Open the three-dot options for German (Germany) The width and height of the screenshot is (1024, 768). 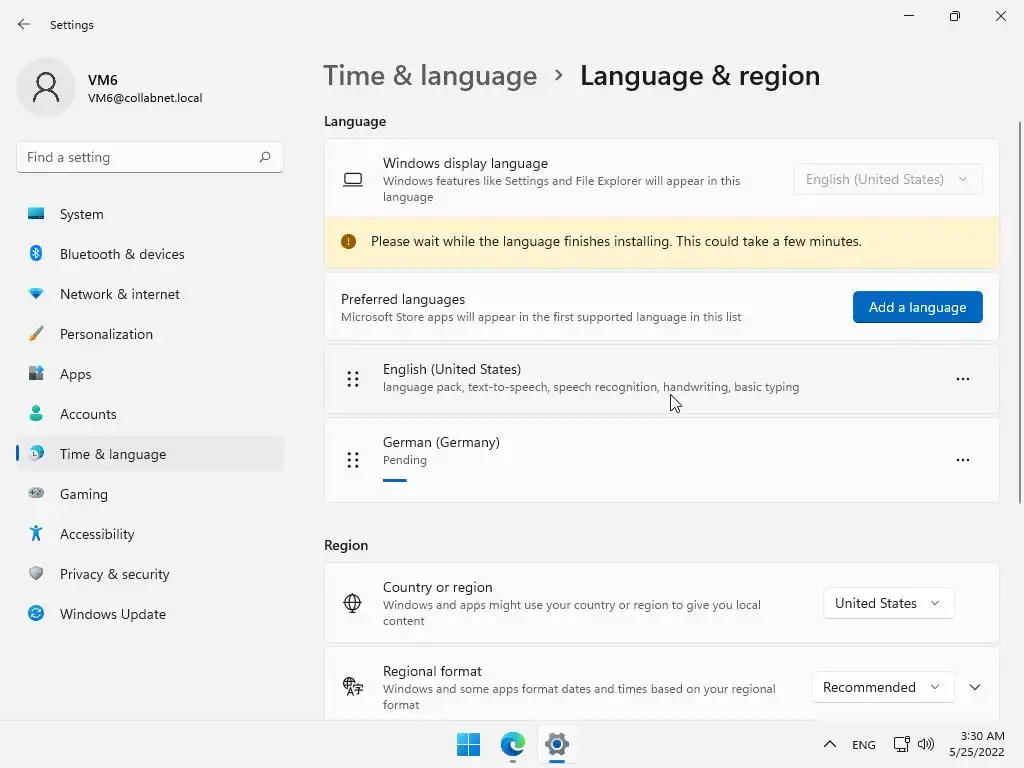[963, 460]
